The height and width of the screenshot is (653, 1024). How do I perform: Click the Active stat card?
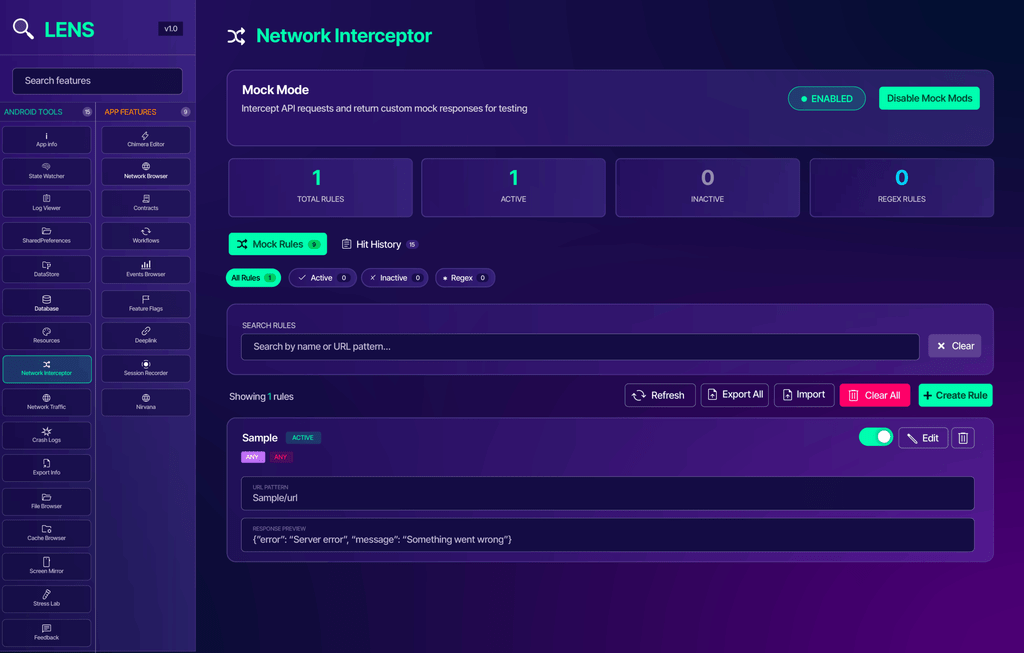[x=513, y=187]
